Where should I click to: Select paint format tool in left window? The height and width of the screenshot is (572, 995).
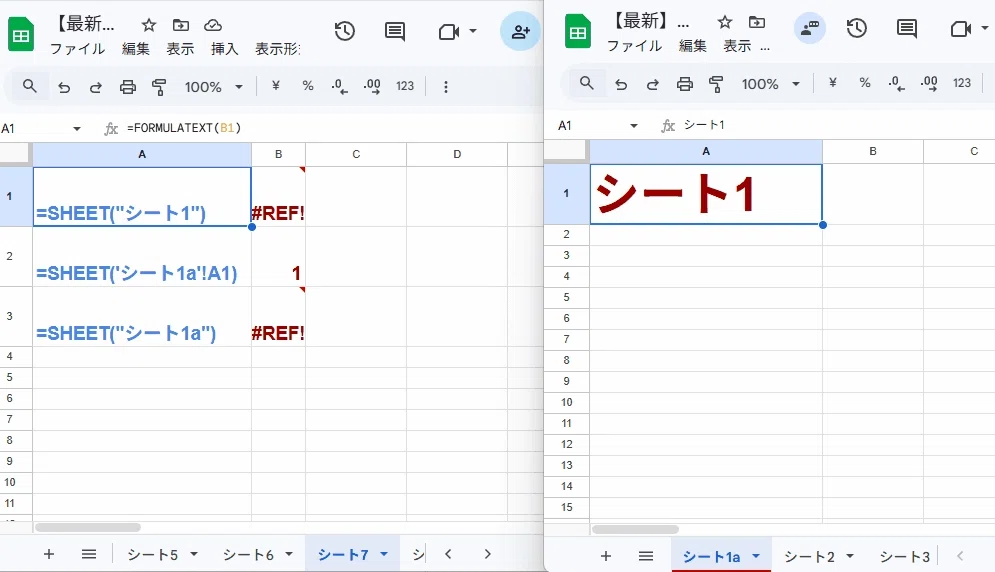[159, 87]
